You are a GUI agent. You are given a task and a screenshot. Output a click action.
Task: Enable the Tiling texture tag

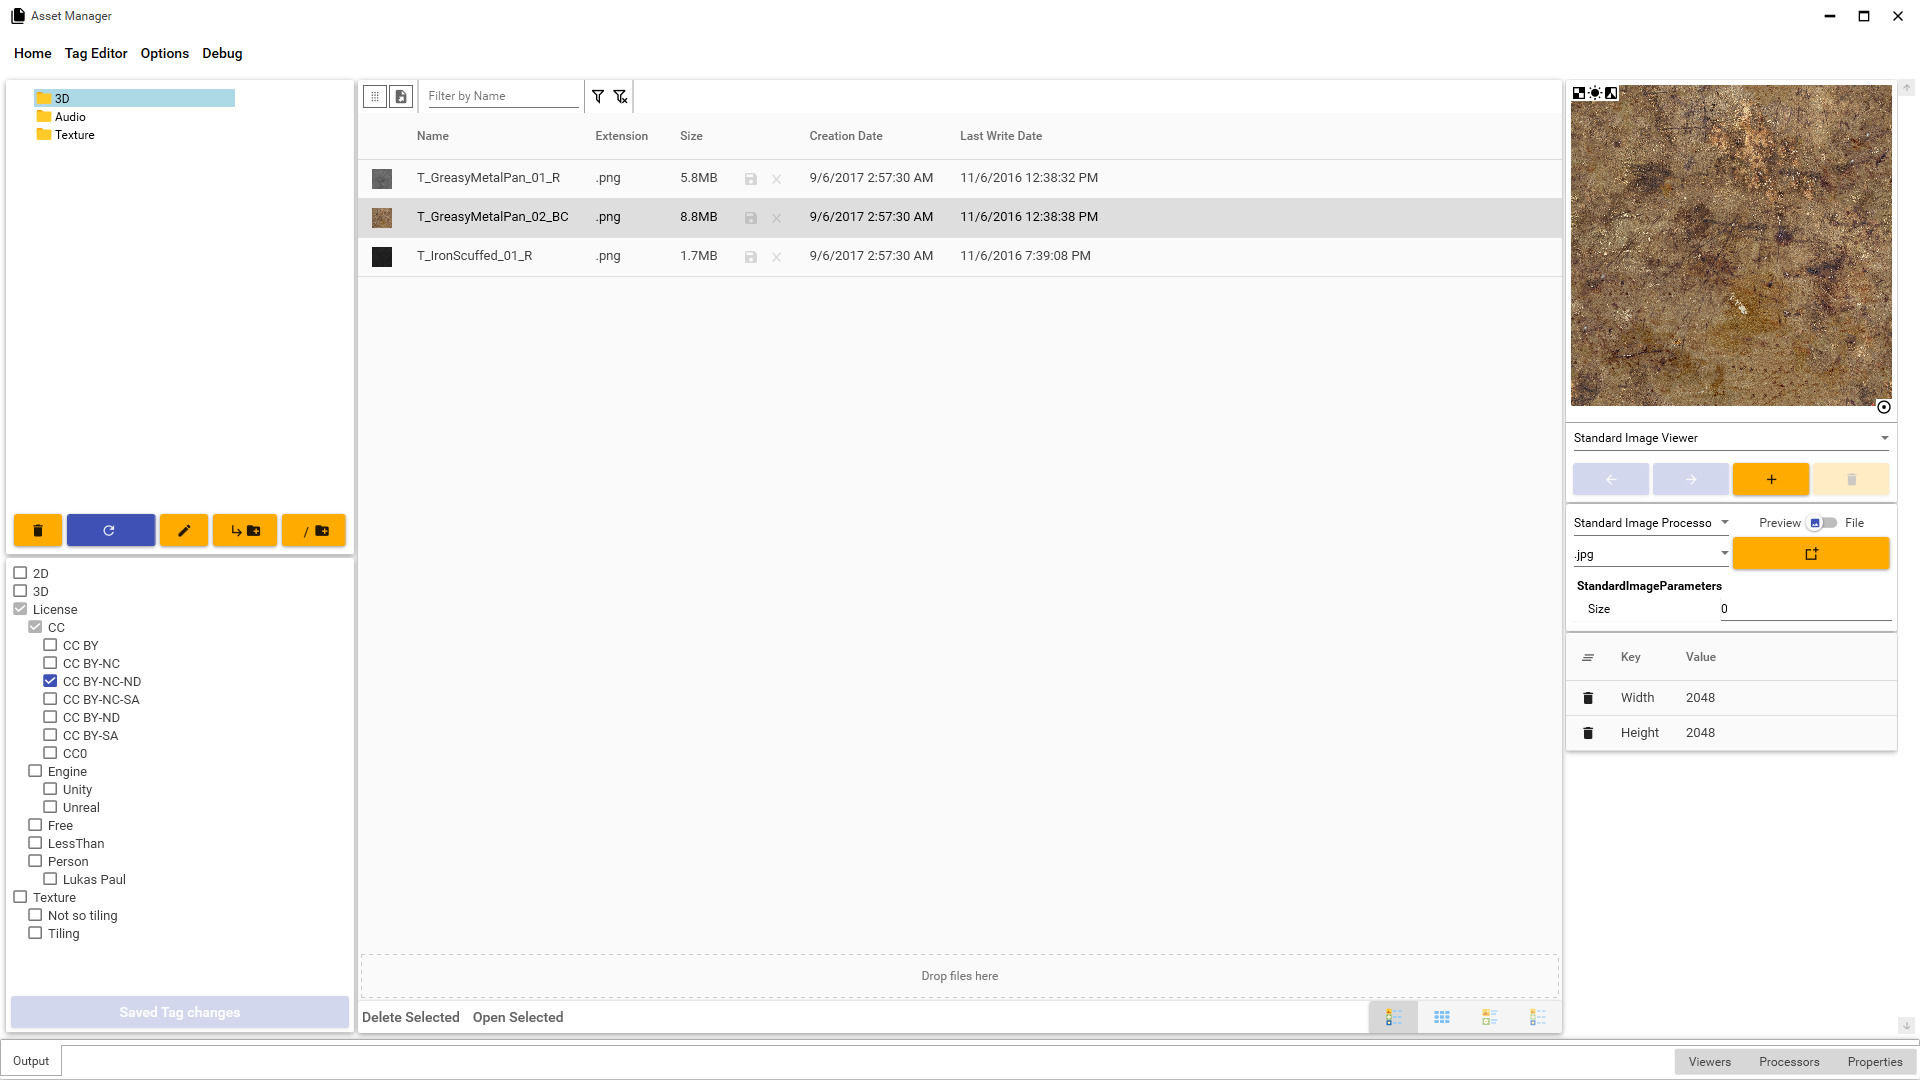[35, 933]
